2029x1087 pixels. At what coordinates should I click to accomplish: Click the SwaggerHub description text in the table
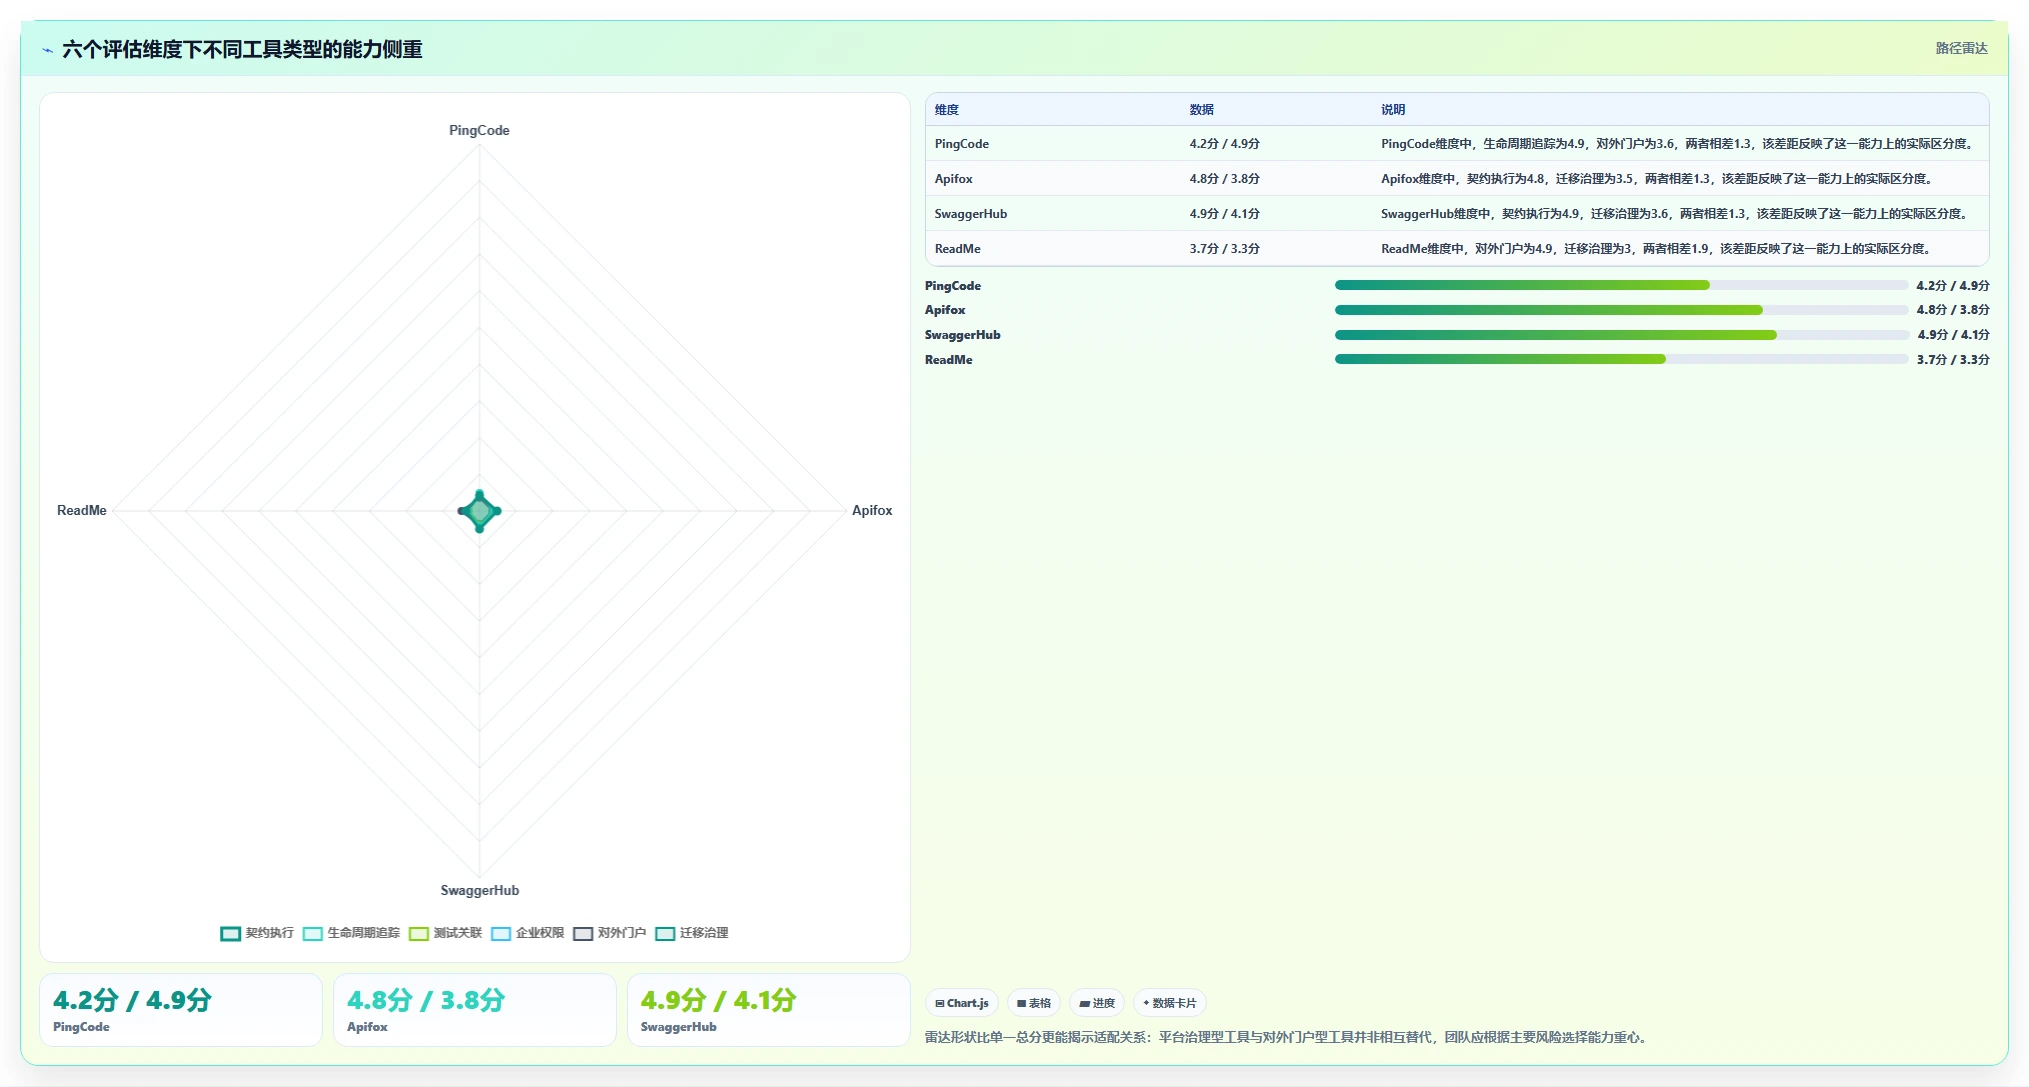pyautogui.click(x=1677, y=214)
